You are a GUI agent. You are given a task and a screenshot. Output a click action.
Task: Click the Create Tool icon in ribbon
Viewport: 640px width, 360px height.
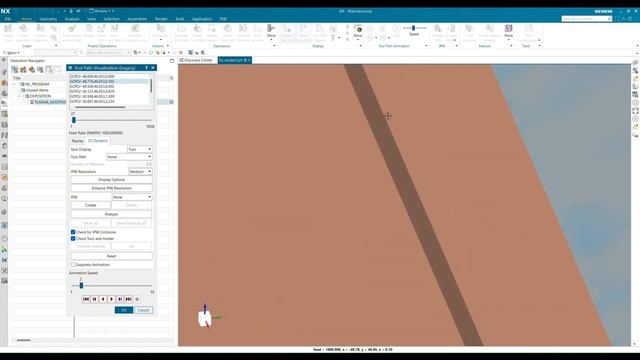pos(8,33)
